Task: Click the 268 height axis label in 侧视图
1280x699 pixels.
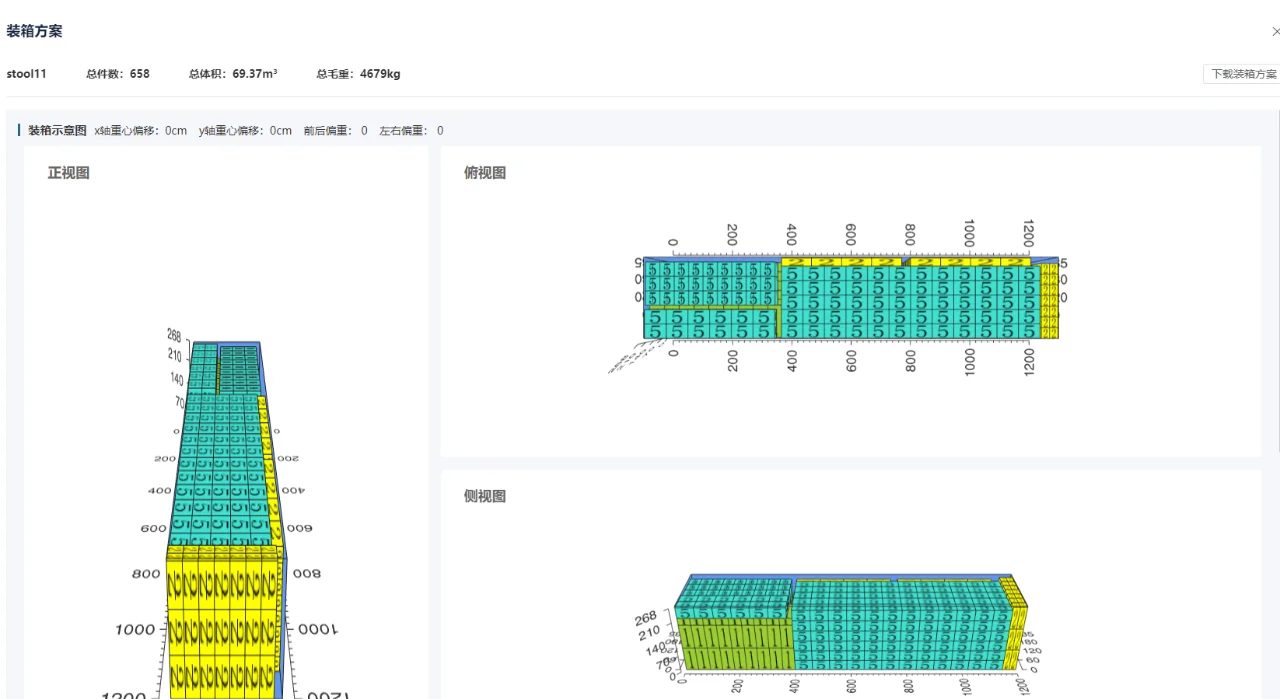Action: click(647, 618)
